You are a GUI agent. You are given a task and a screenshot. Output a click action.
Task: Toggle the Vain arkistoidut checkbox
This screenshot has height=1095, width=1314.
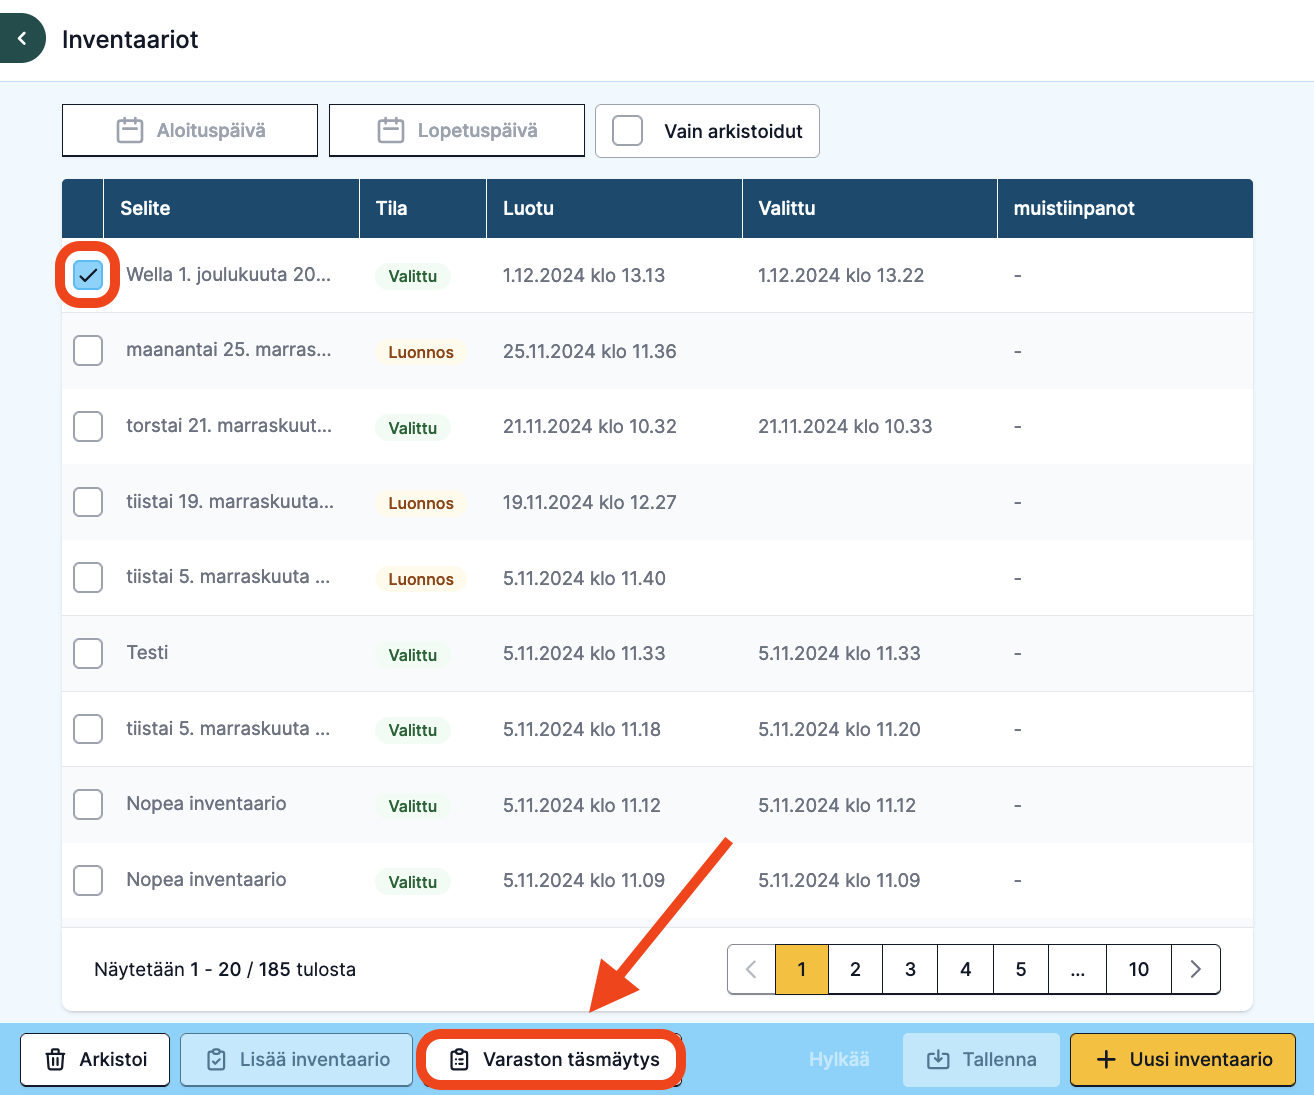point(627,131)
